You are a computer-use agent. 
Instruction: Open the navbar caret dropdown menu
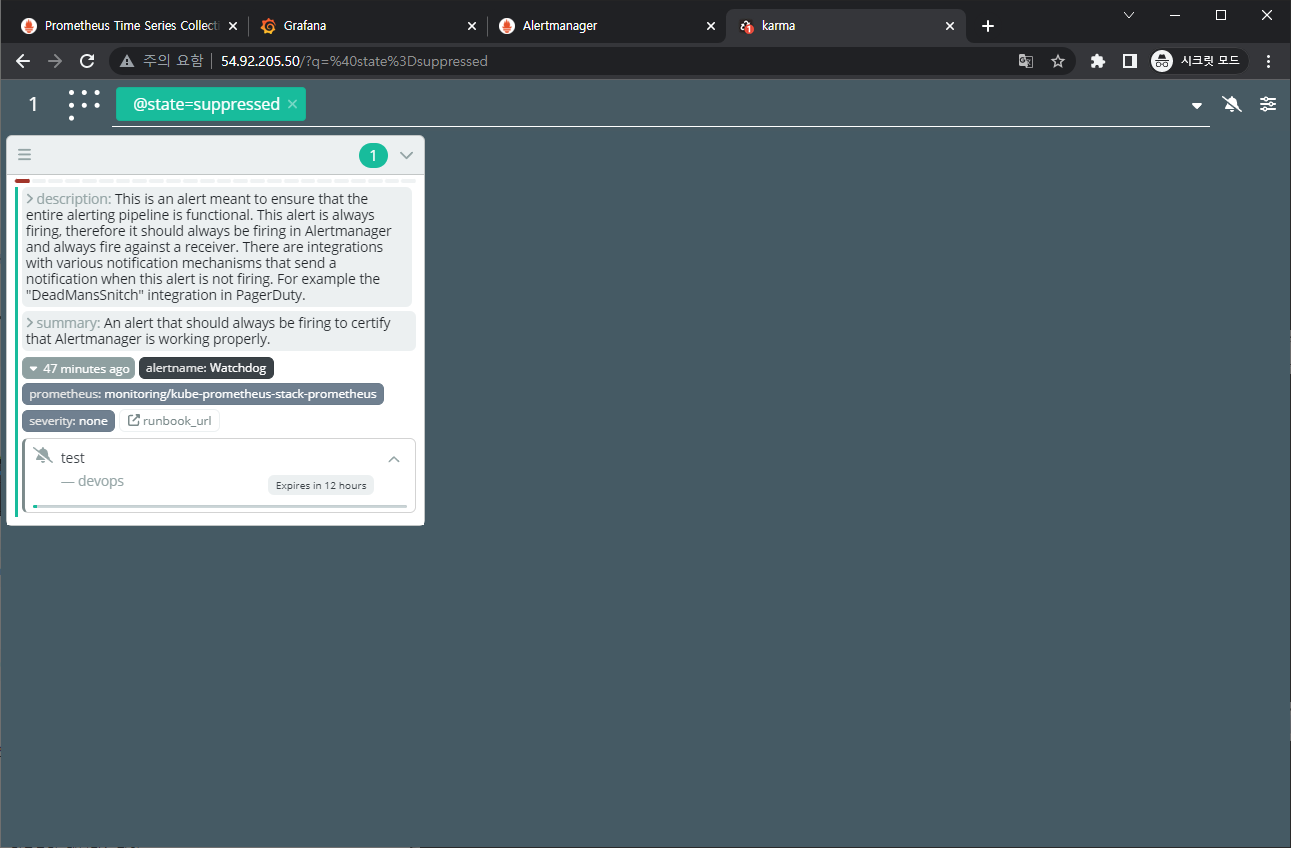click(x=1197, y=106)
